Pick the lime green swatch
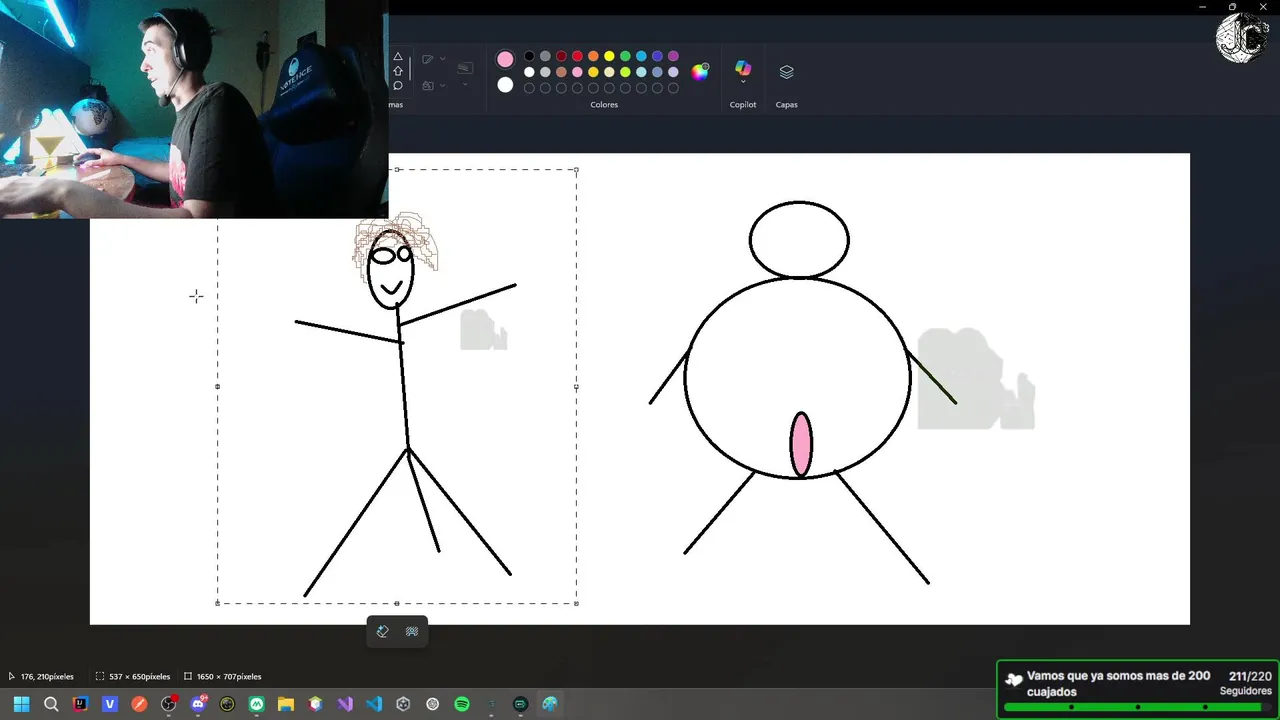The height and width of the screenshot is (720, 1280). pyautogui.click(x=625, y=72)
